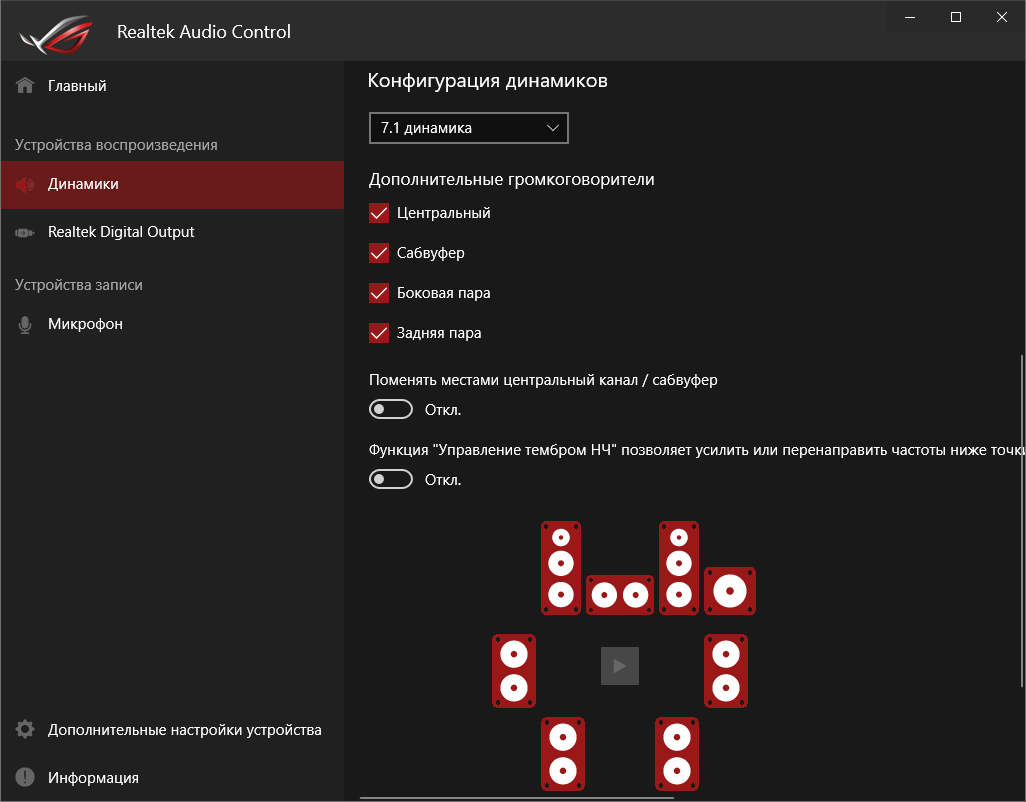
Task: Disable the Задняя пара checkbox
Action: click(379, 333)
